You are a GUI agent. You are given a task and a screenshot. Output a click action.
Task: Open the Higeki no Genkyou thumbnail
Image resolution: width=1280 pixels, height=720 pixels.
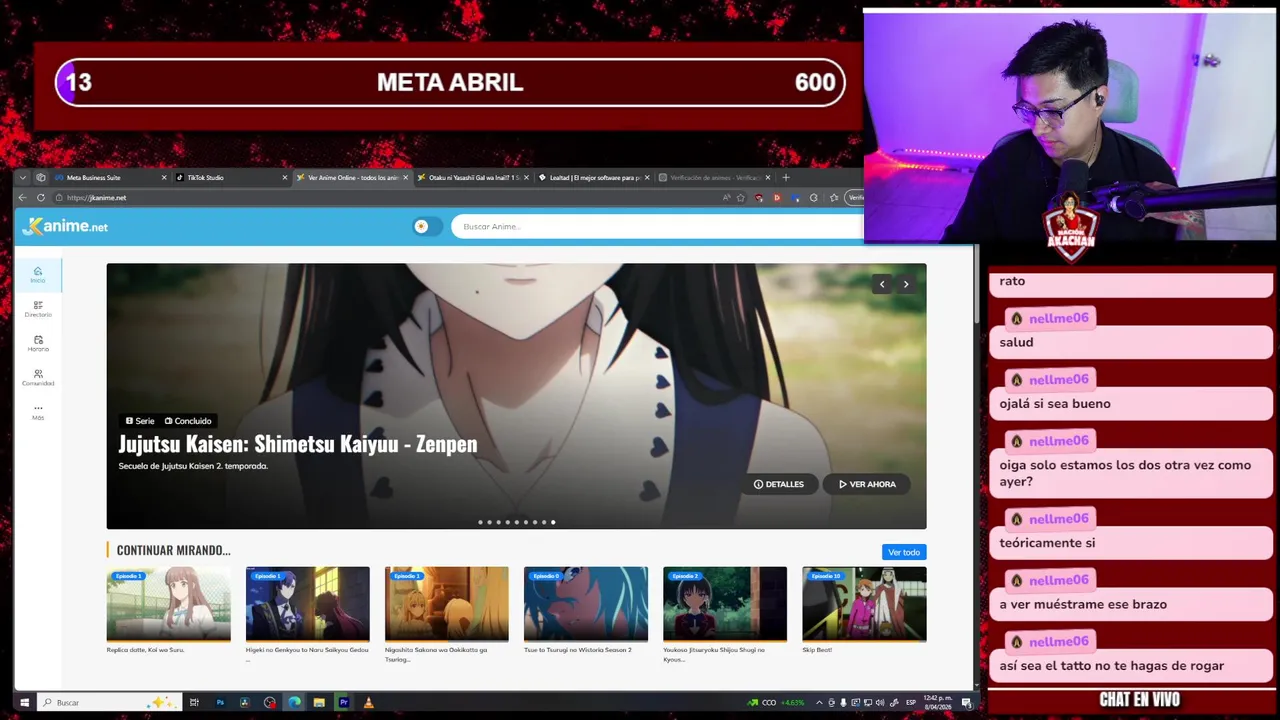[x=308, y=603]
